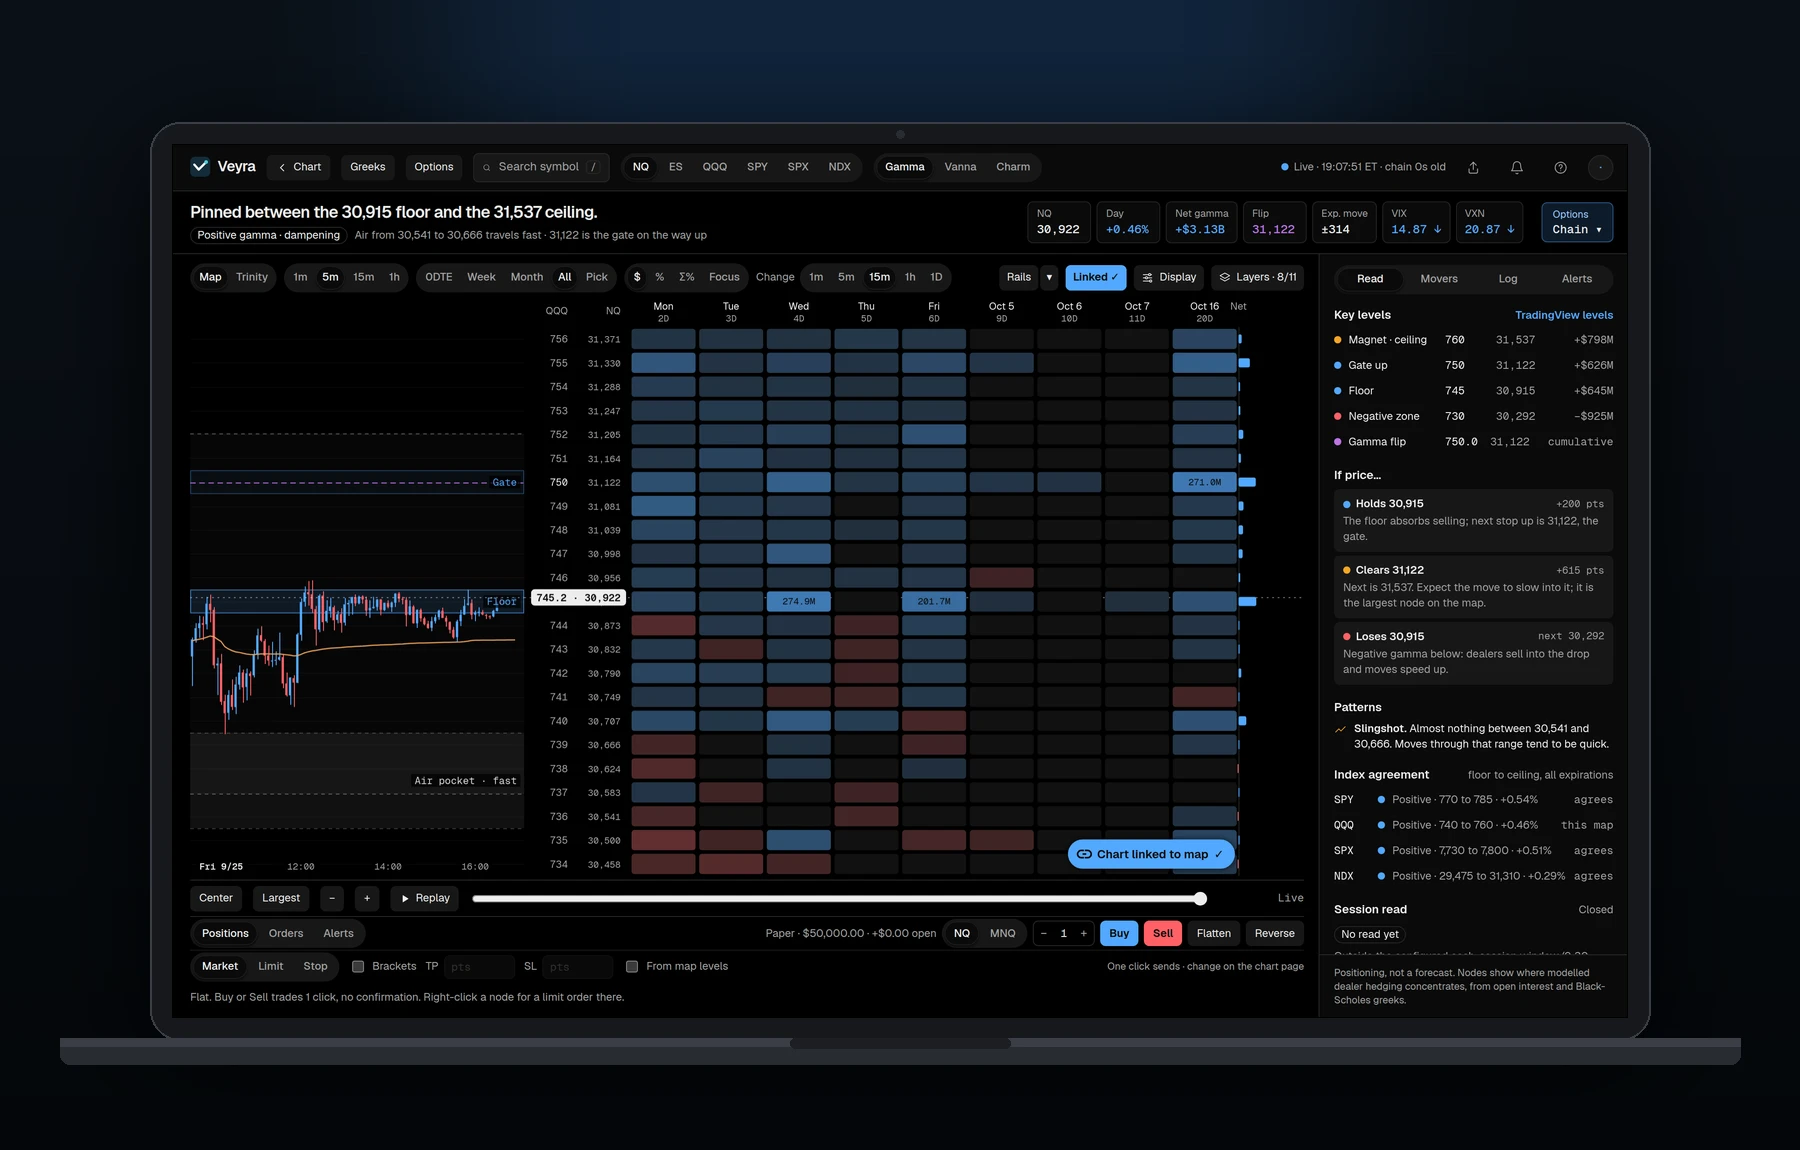The image size is (1800, 1150).
Task: Open Display settings
Action: [x=1169, y=277]
